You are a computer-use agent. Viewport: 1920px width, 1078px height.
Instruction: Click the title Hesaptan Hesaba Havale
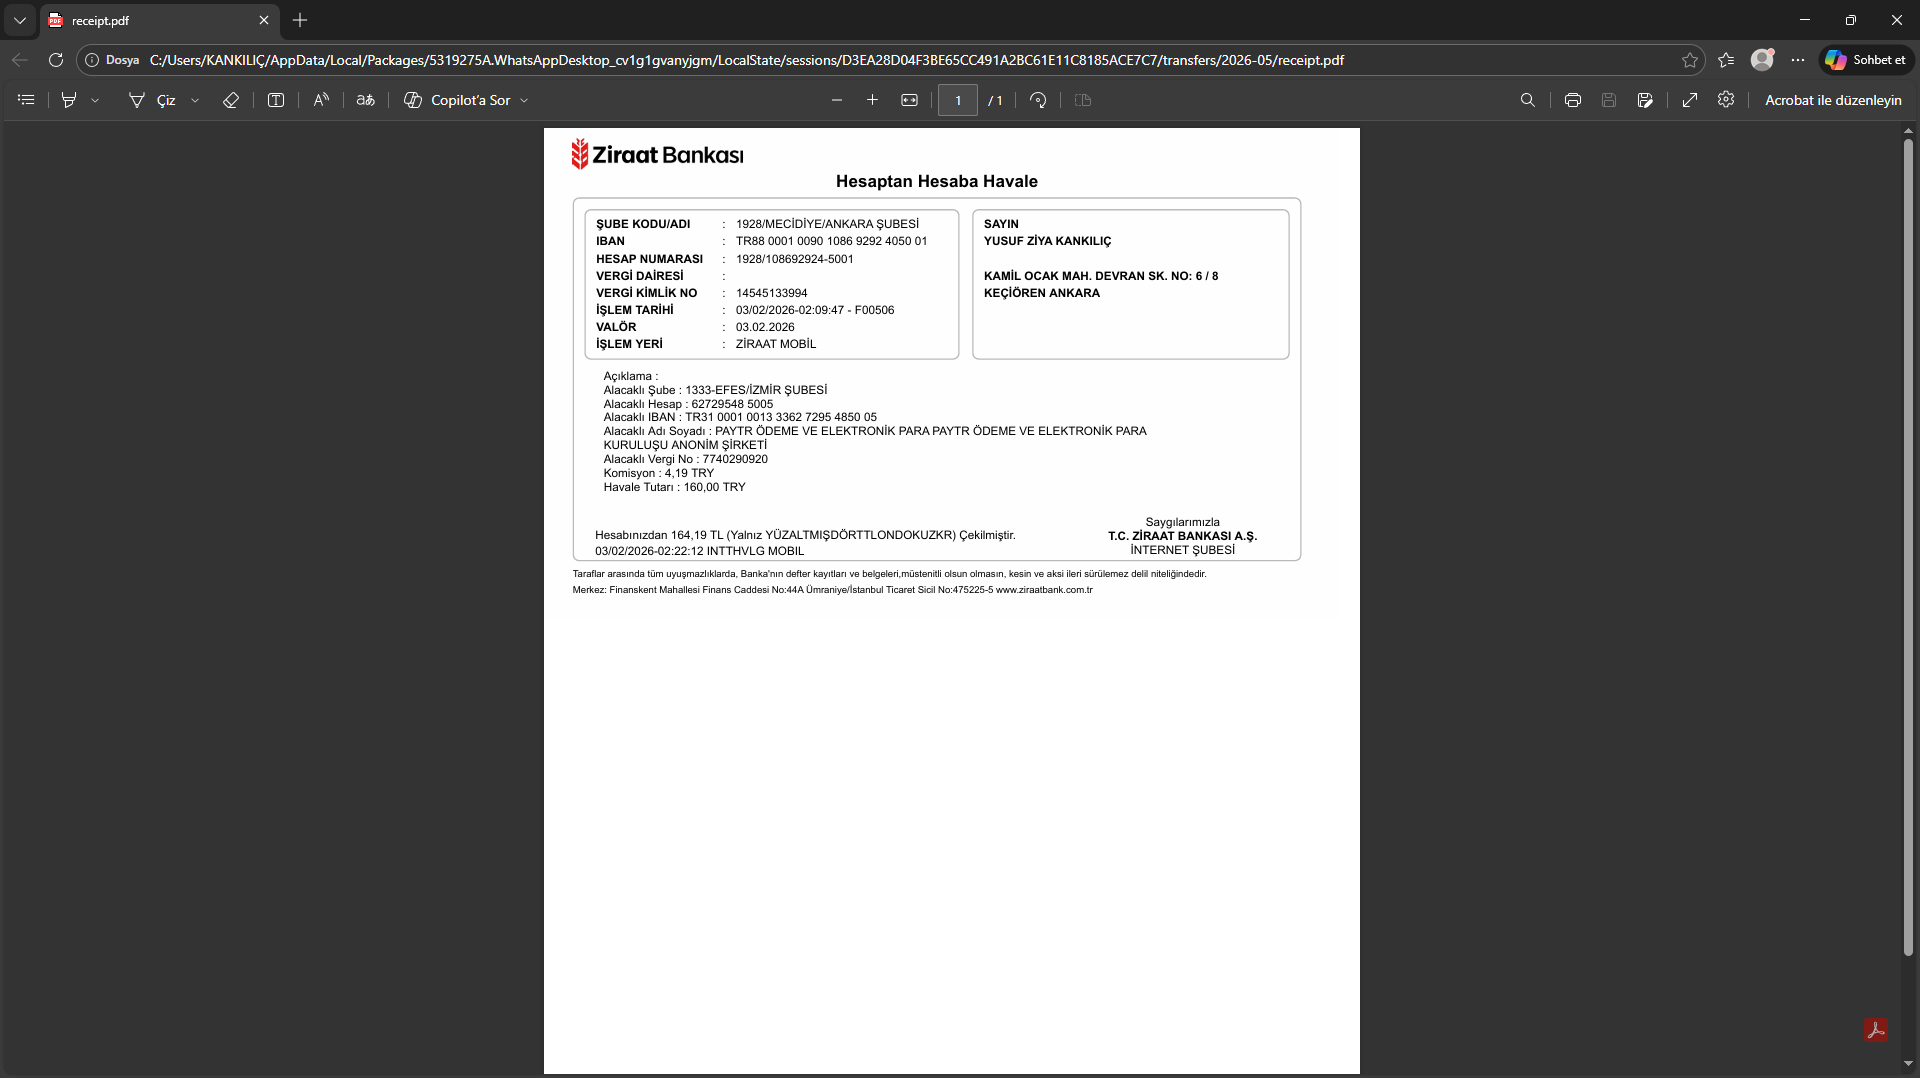937,181
